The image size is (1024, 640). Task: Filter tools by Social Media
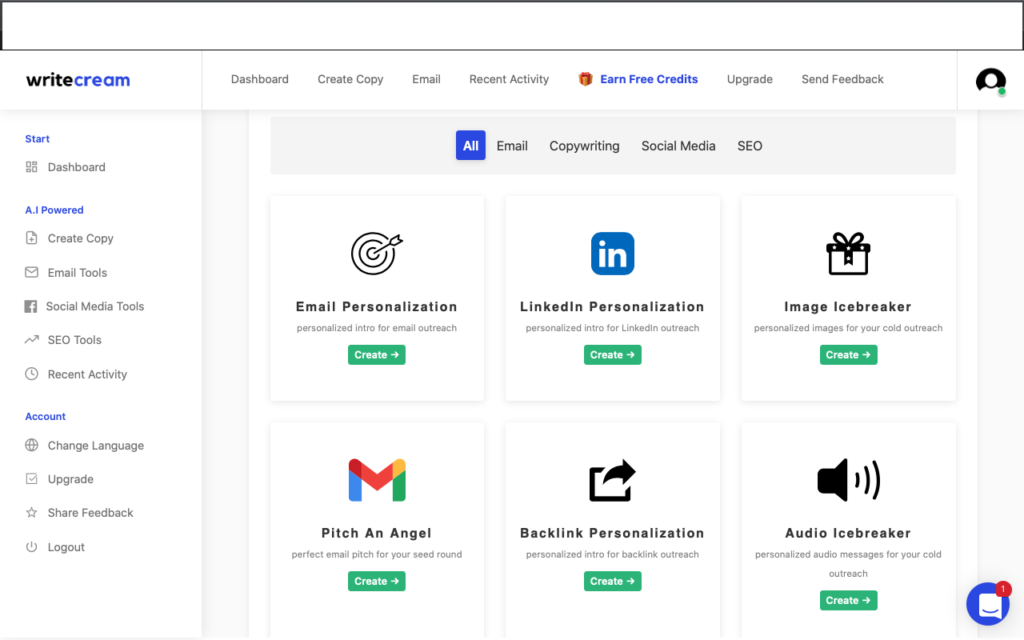coord(678,146)
